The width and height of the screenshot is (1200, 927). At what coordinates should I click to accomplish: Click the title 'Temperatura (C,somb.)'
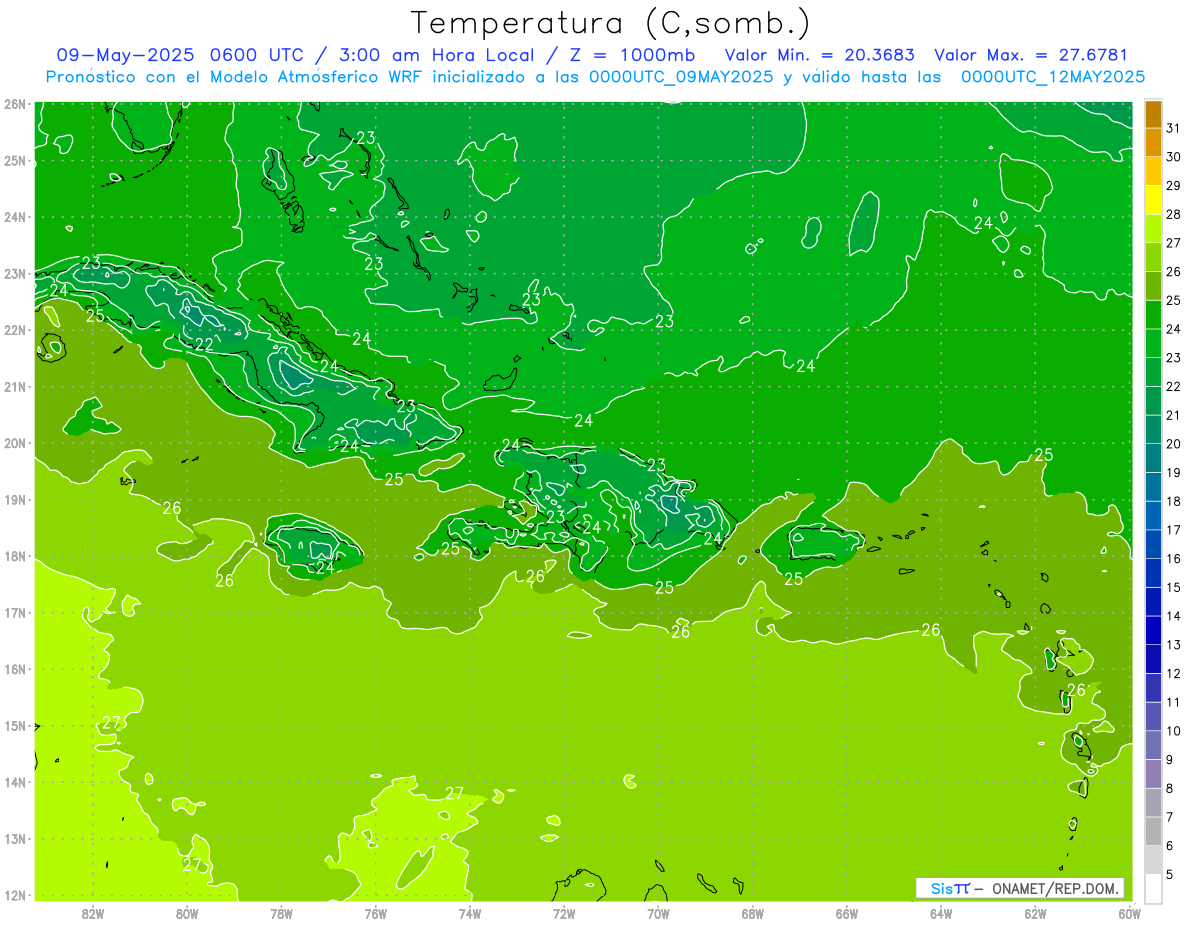[x=611, y=23]
